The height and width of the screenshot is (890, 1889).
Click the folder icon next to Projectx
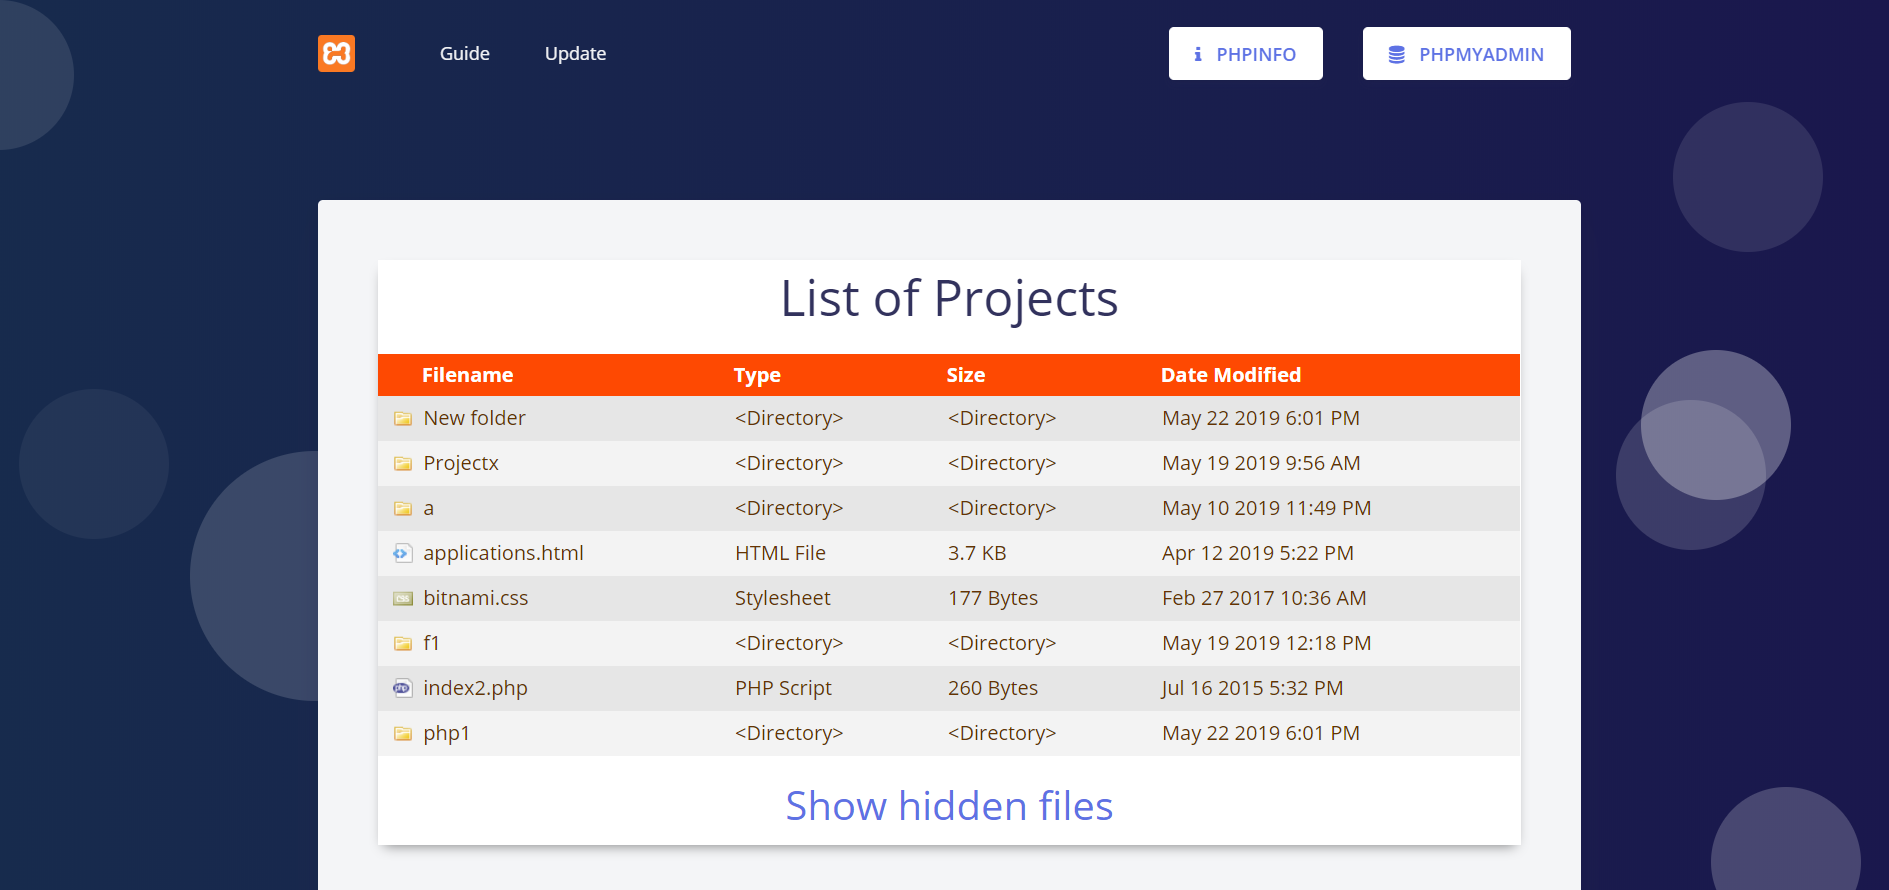click(x=403, y=464)
